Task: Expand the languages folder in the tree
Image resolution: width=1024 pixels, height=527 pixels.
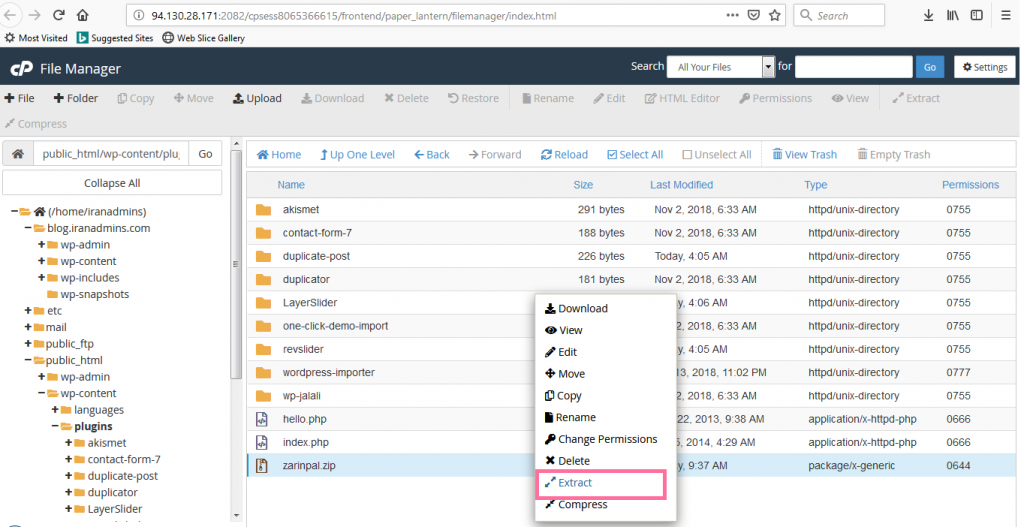Action: tap(55, 409)
